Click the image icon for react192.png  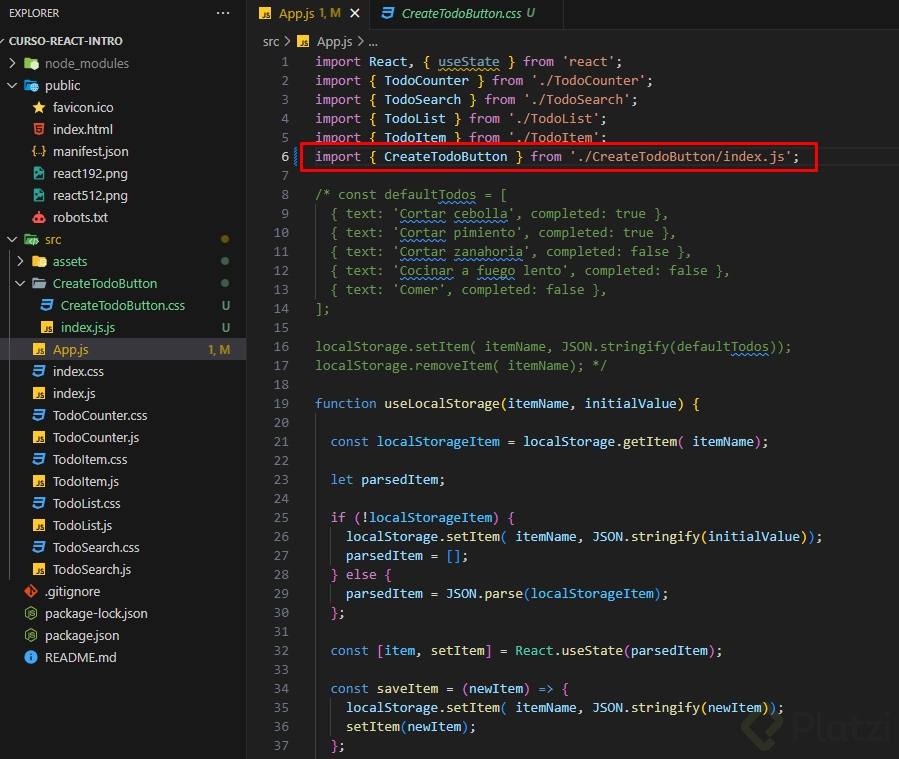click(x=39, y=173)
